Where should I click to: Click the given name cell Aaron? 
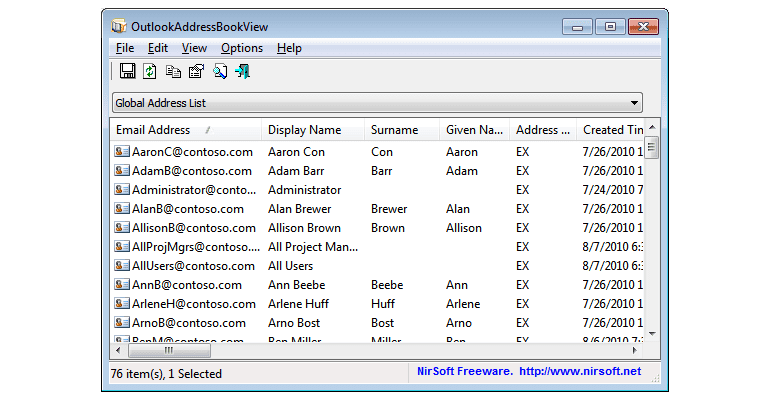pos(462,152)
